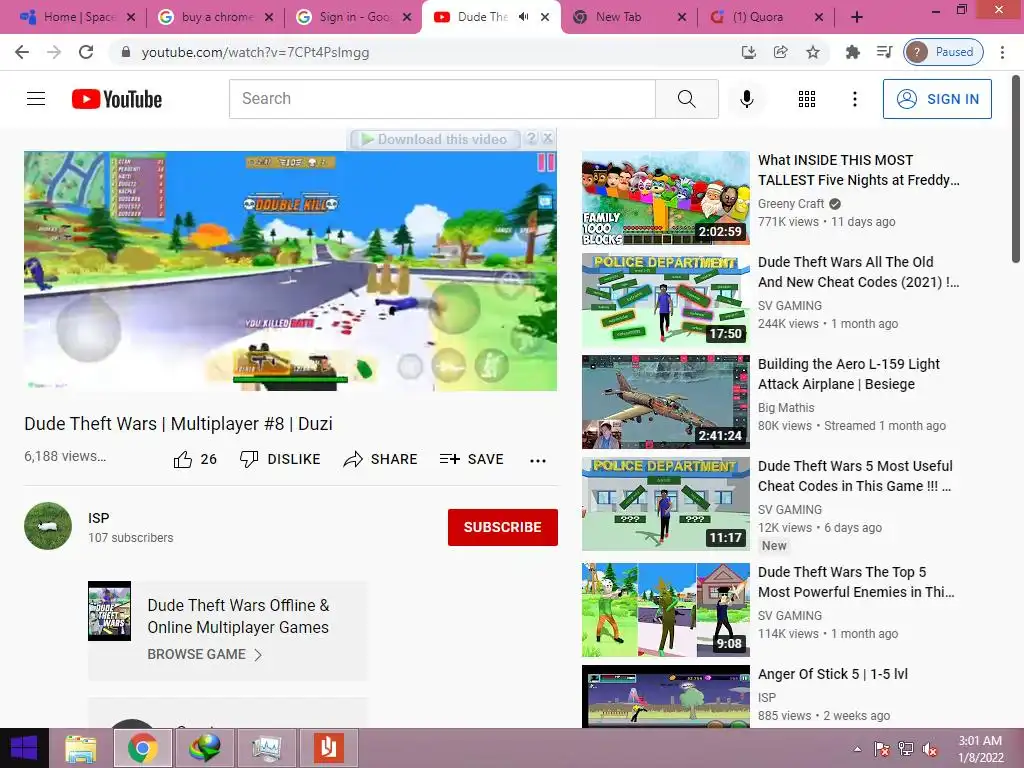1024x768 pixels.
Task: Open Chrome three-dot menu
Action: 1002,52
